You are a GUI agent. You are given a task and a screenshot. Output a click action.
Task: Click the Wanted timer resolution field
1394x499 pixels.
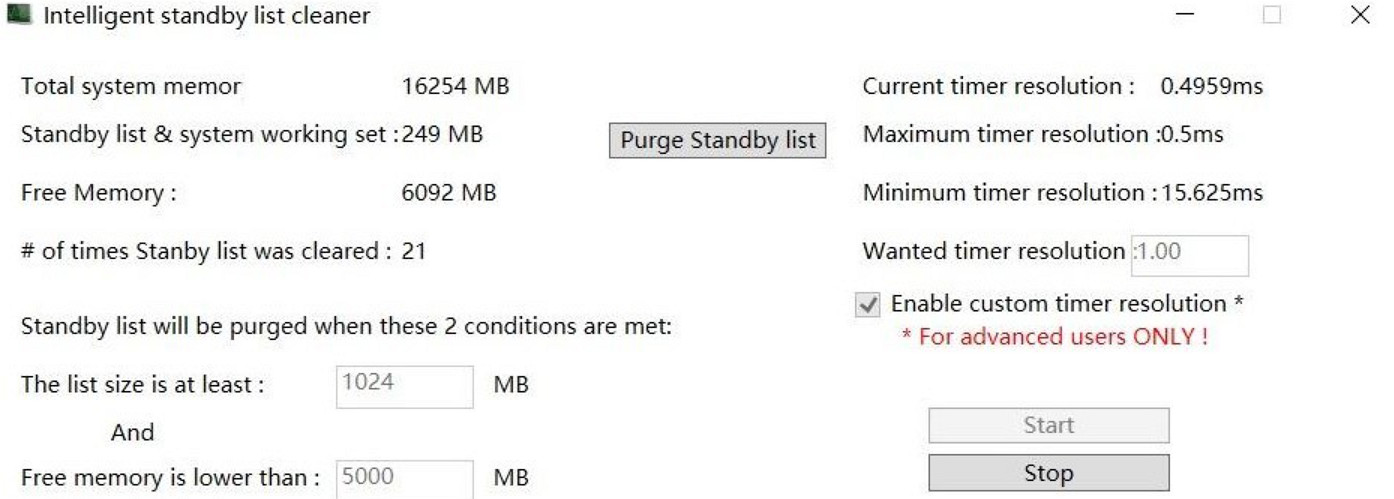pos(1190,255)
